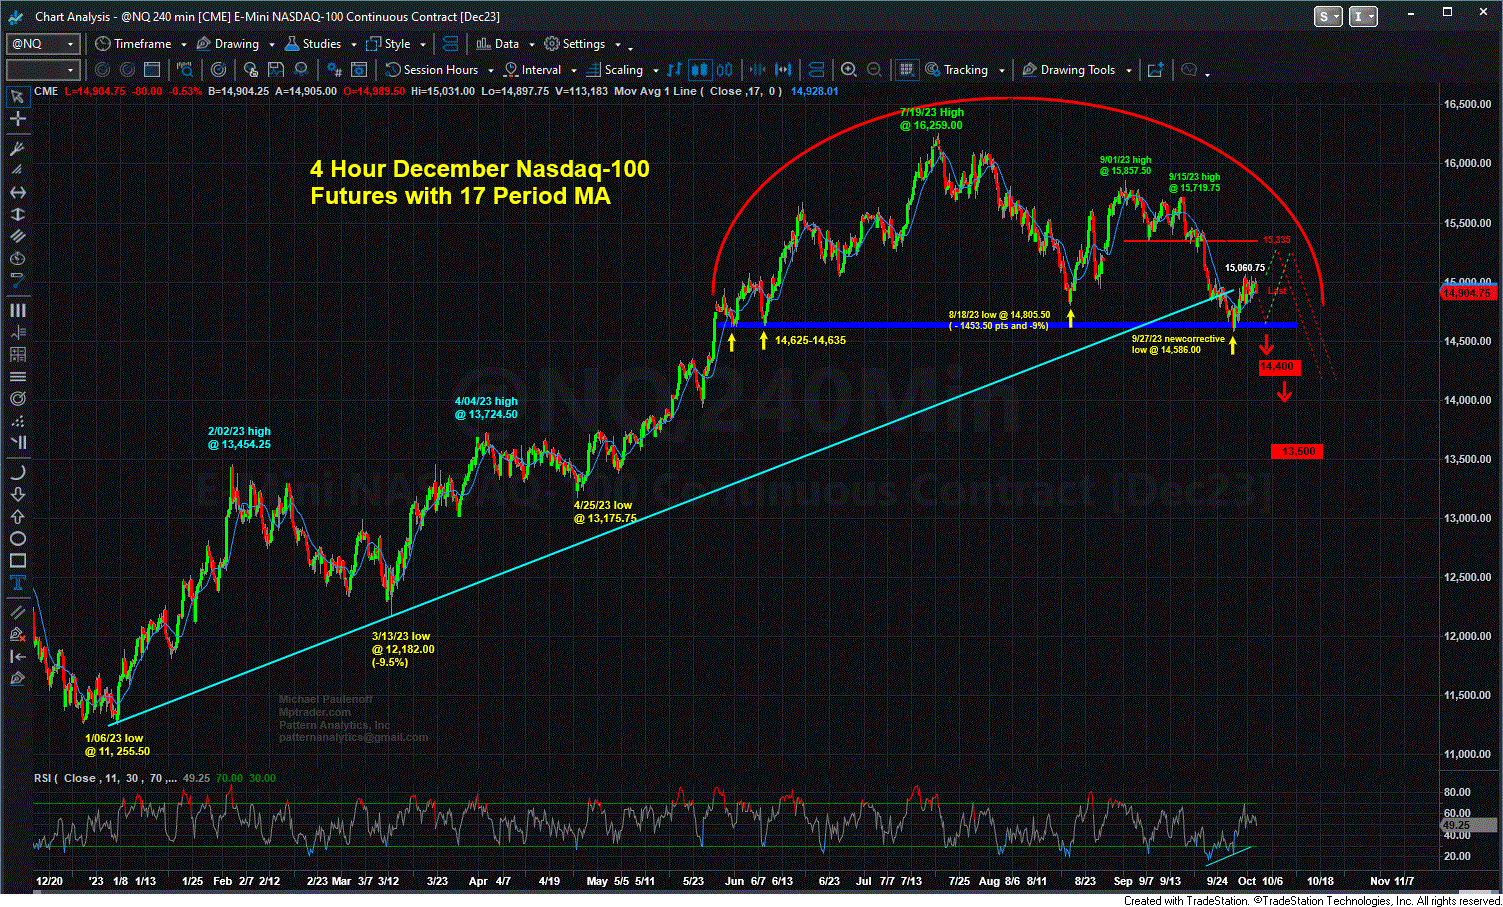Click the Interval button

(x=532, y=70)
